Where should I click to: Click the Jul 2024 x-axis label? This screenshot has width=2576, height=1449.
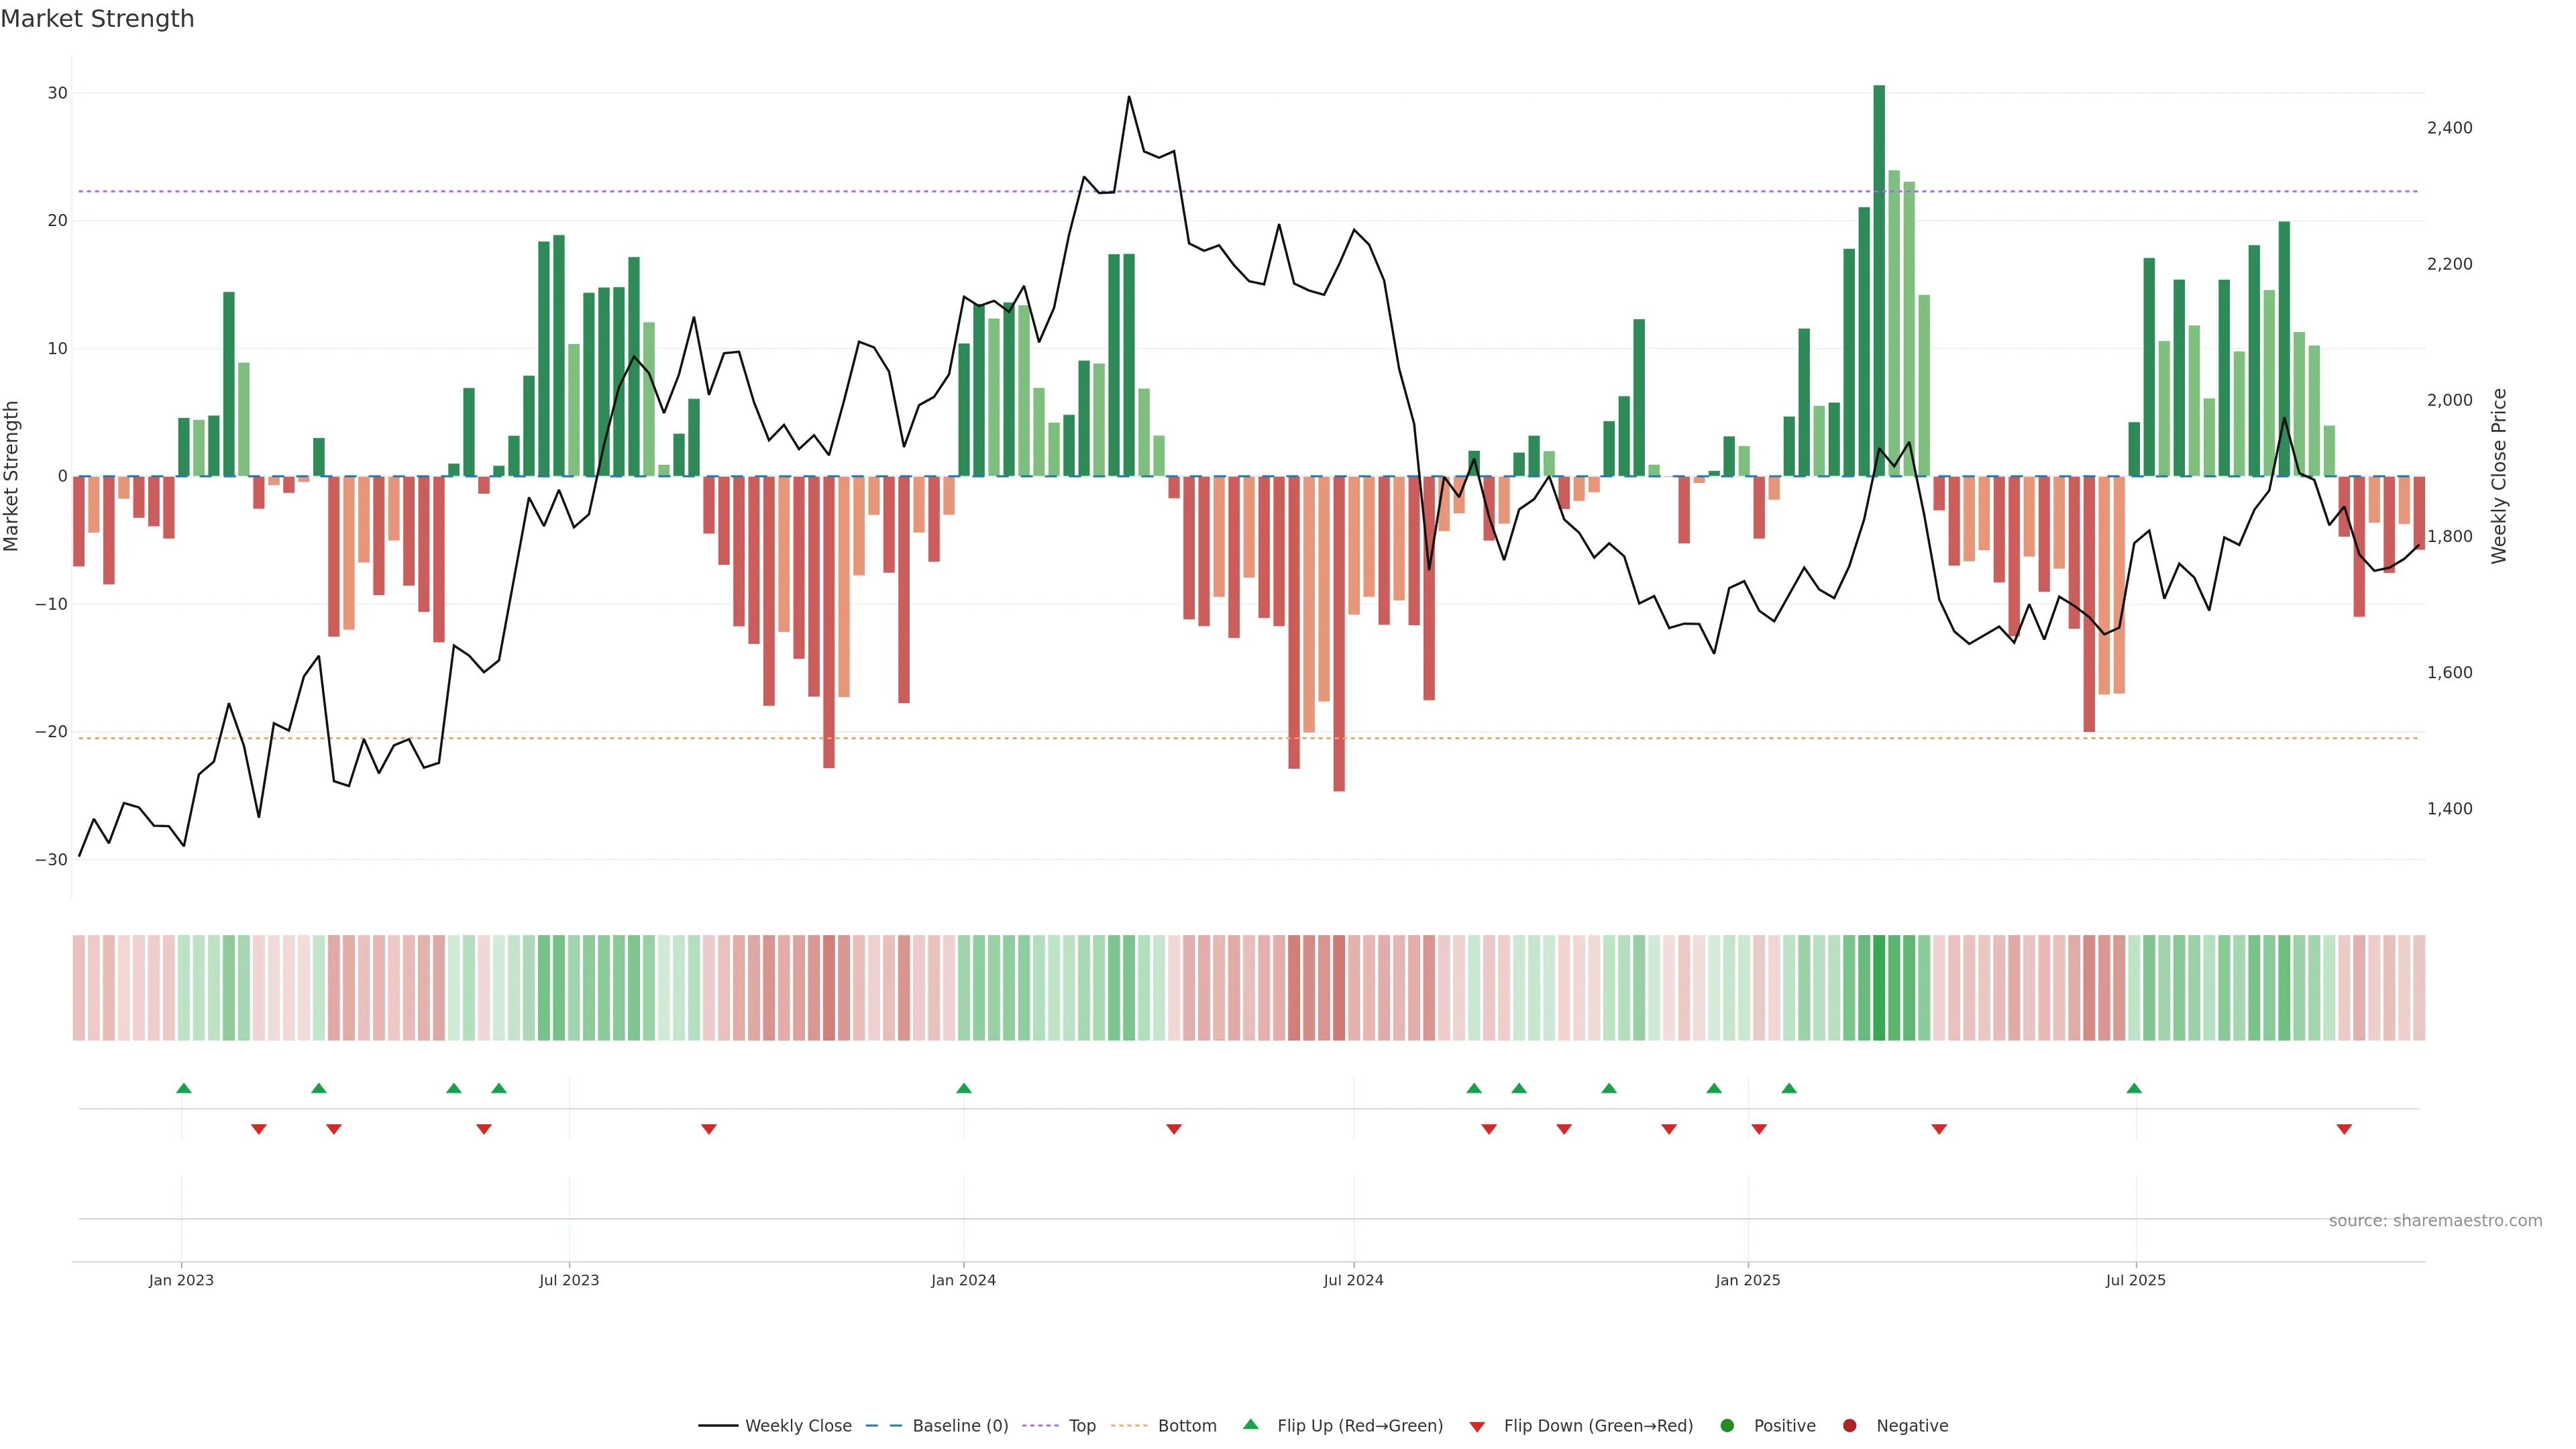(1353, 1280)
